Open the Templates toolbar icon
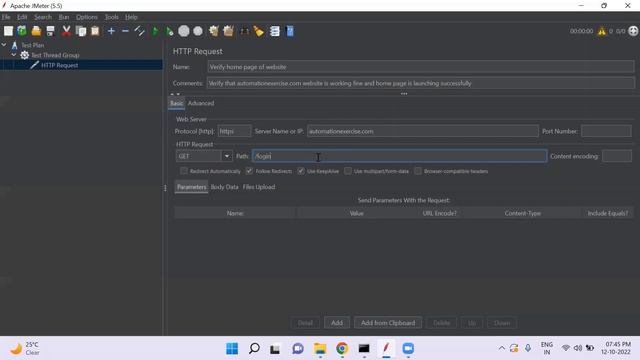The image size is (640, 360). (22, 31)
